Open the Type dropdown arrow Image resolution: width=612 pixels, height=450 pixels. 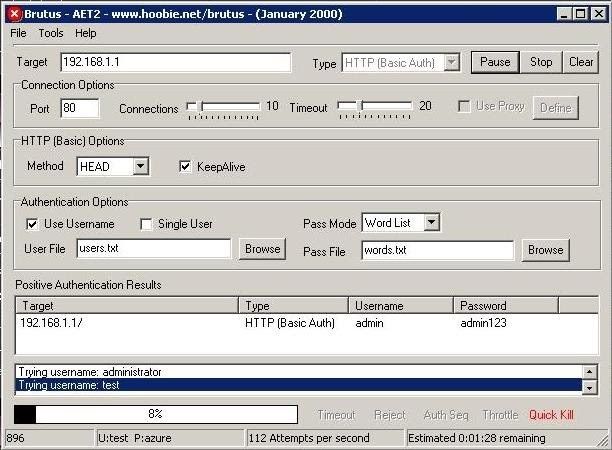[x=452, y=62]
